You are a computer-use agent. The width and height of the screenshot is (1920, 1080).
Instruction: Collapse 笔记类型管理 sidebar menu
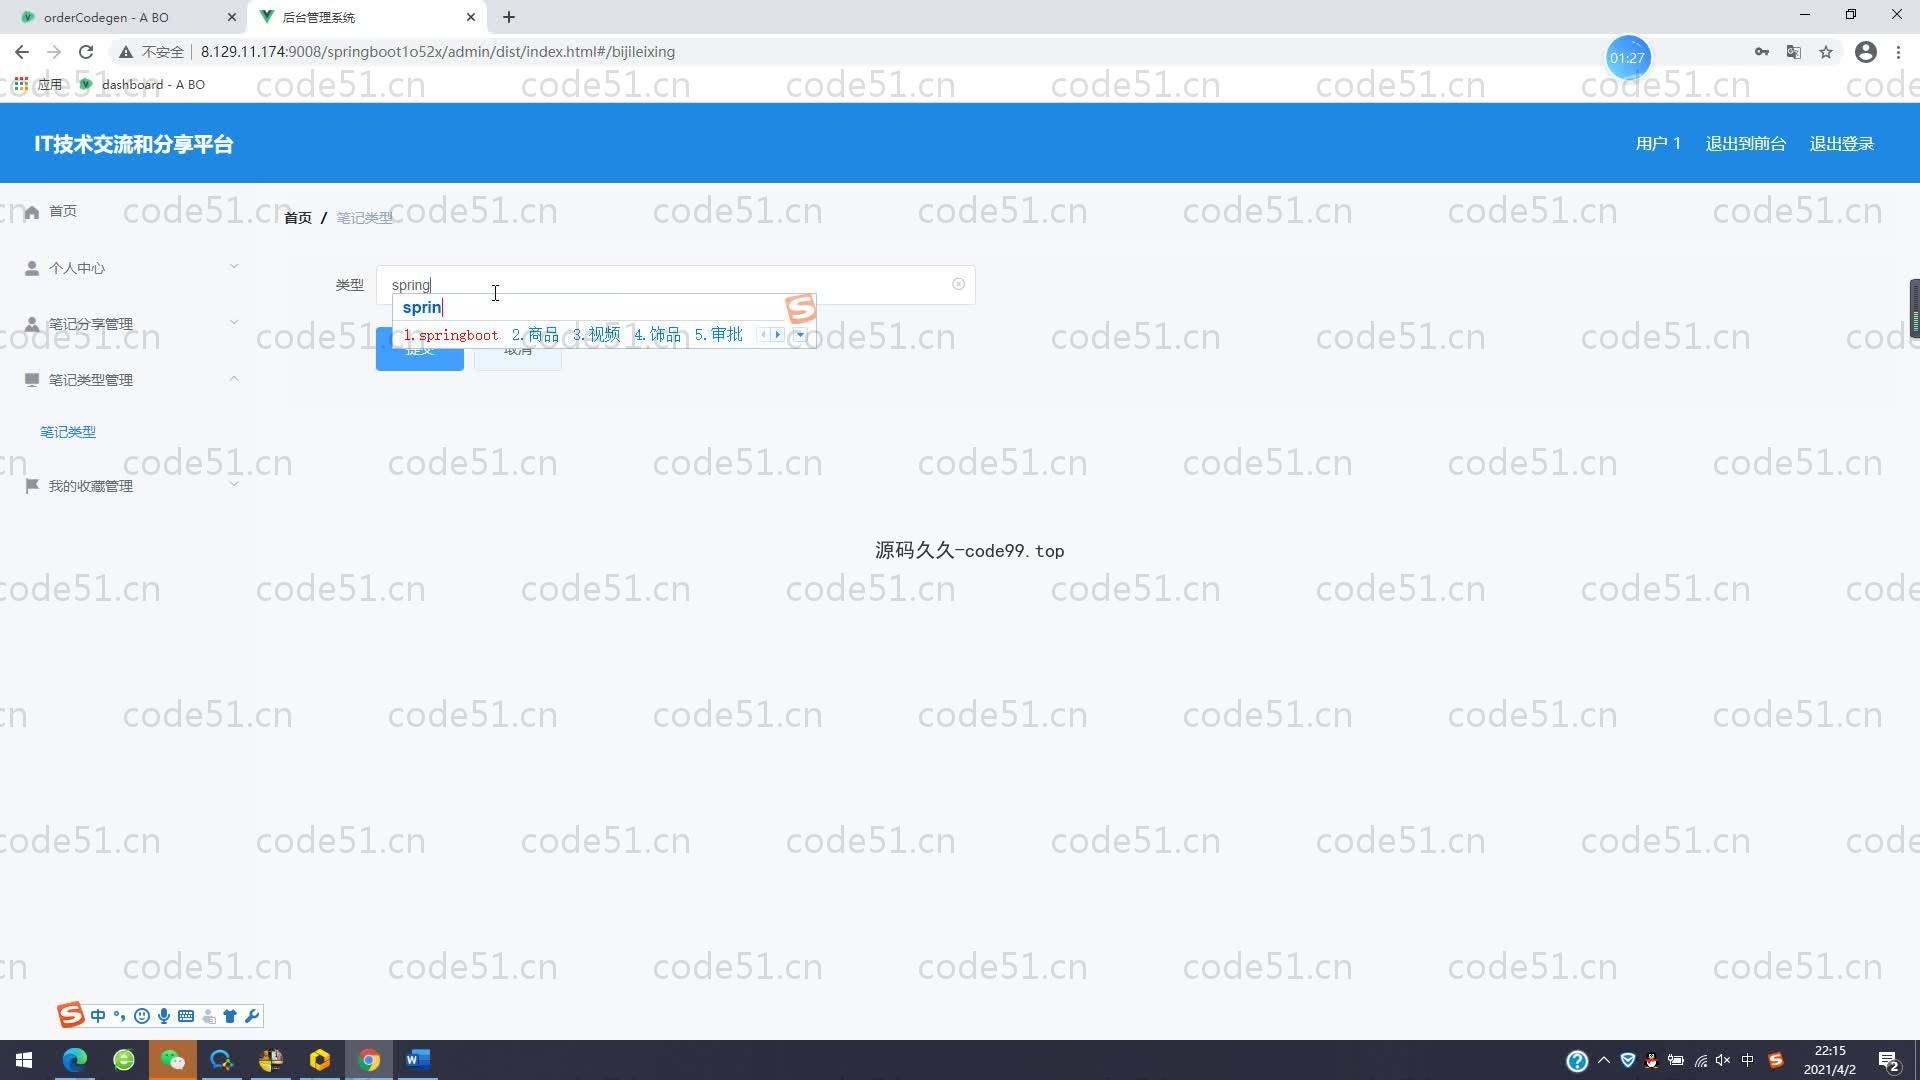(130, 380)
